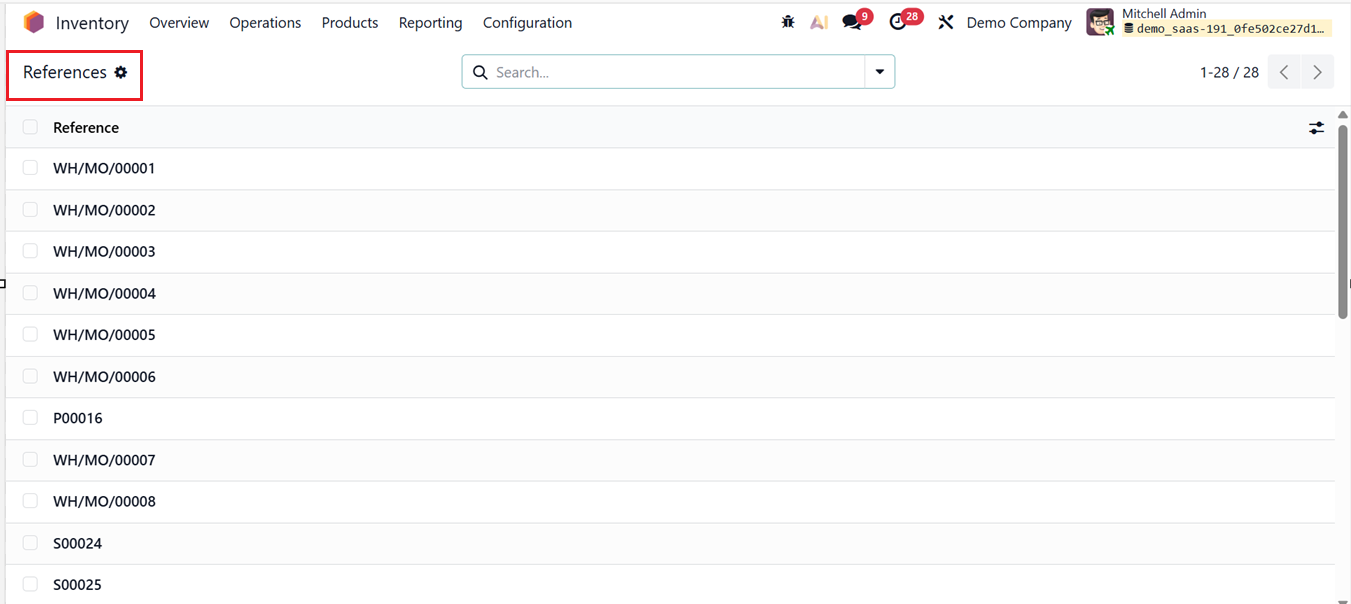This screenshot has height=604, width=1351.
Task: Open the Odoo apps home menu
Action: tap(33, 21)
